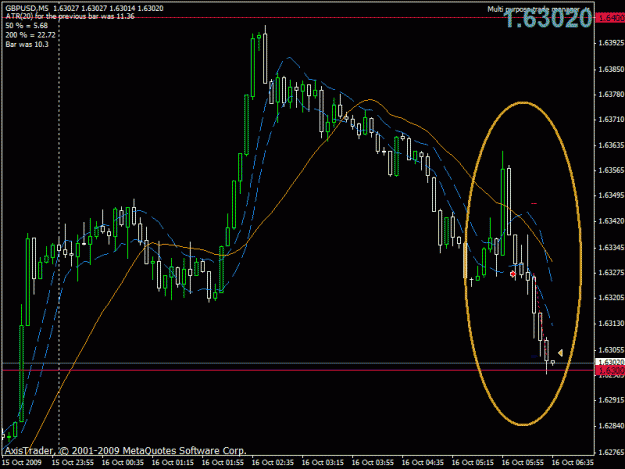Screen dimensions: 625x469
Task: Click the red 1.64000 price tag
Action: 610,18
